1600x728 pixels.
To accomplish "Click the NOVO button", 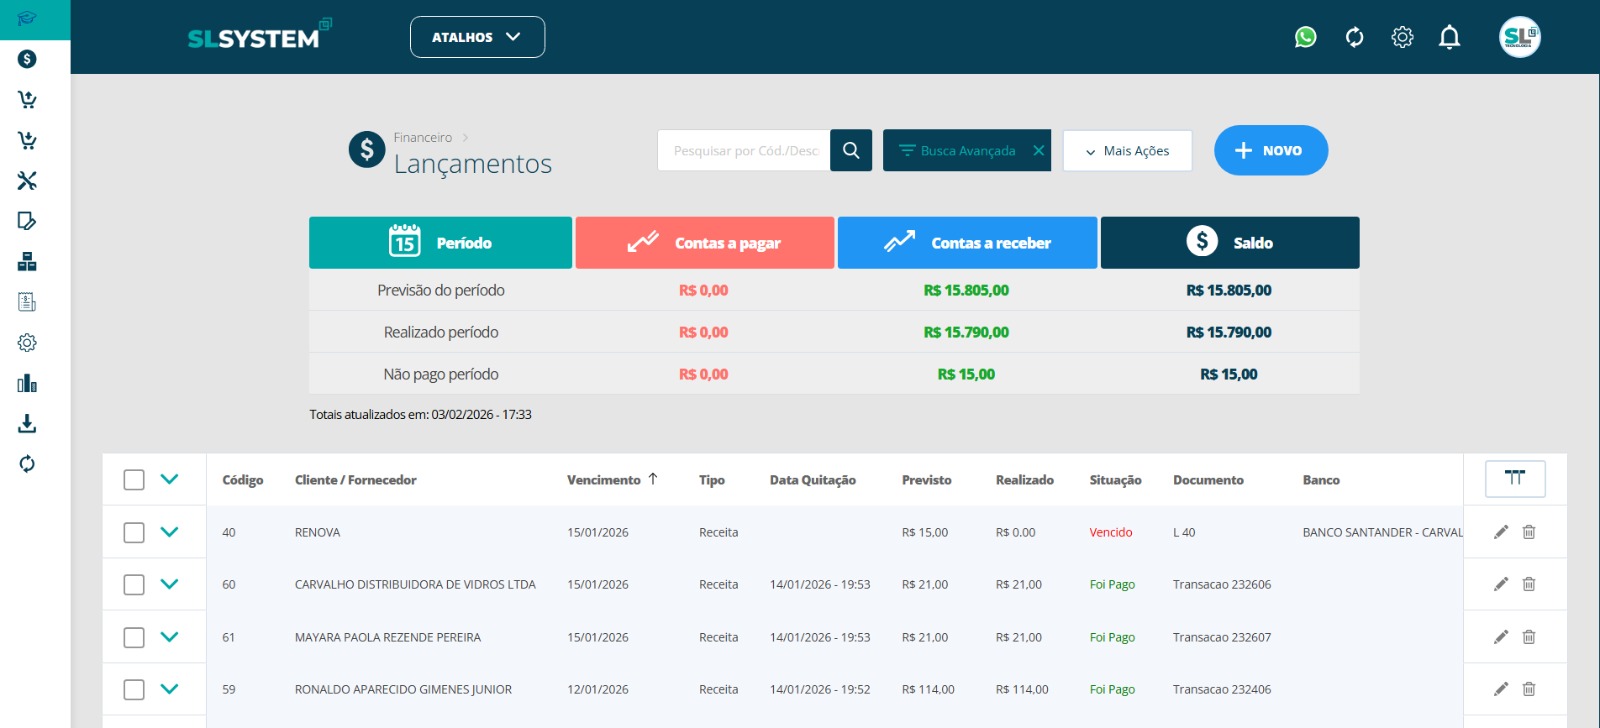I will tap(1270, 150).
